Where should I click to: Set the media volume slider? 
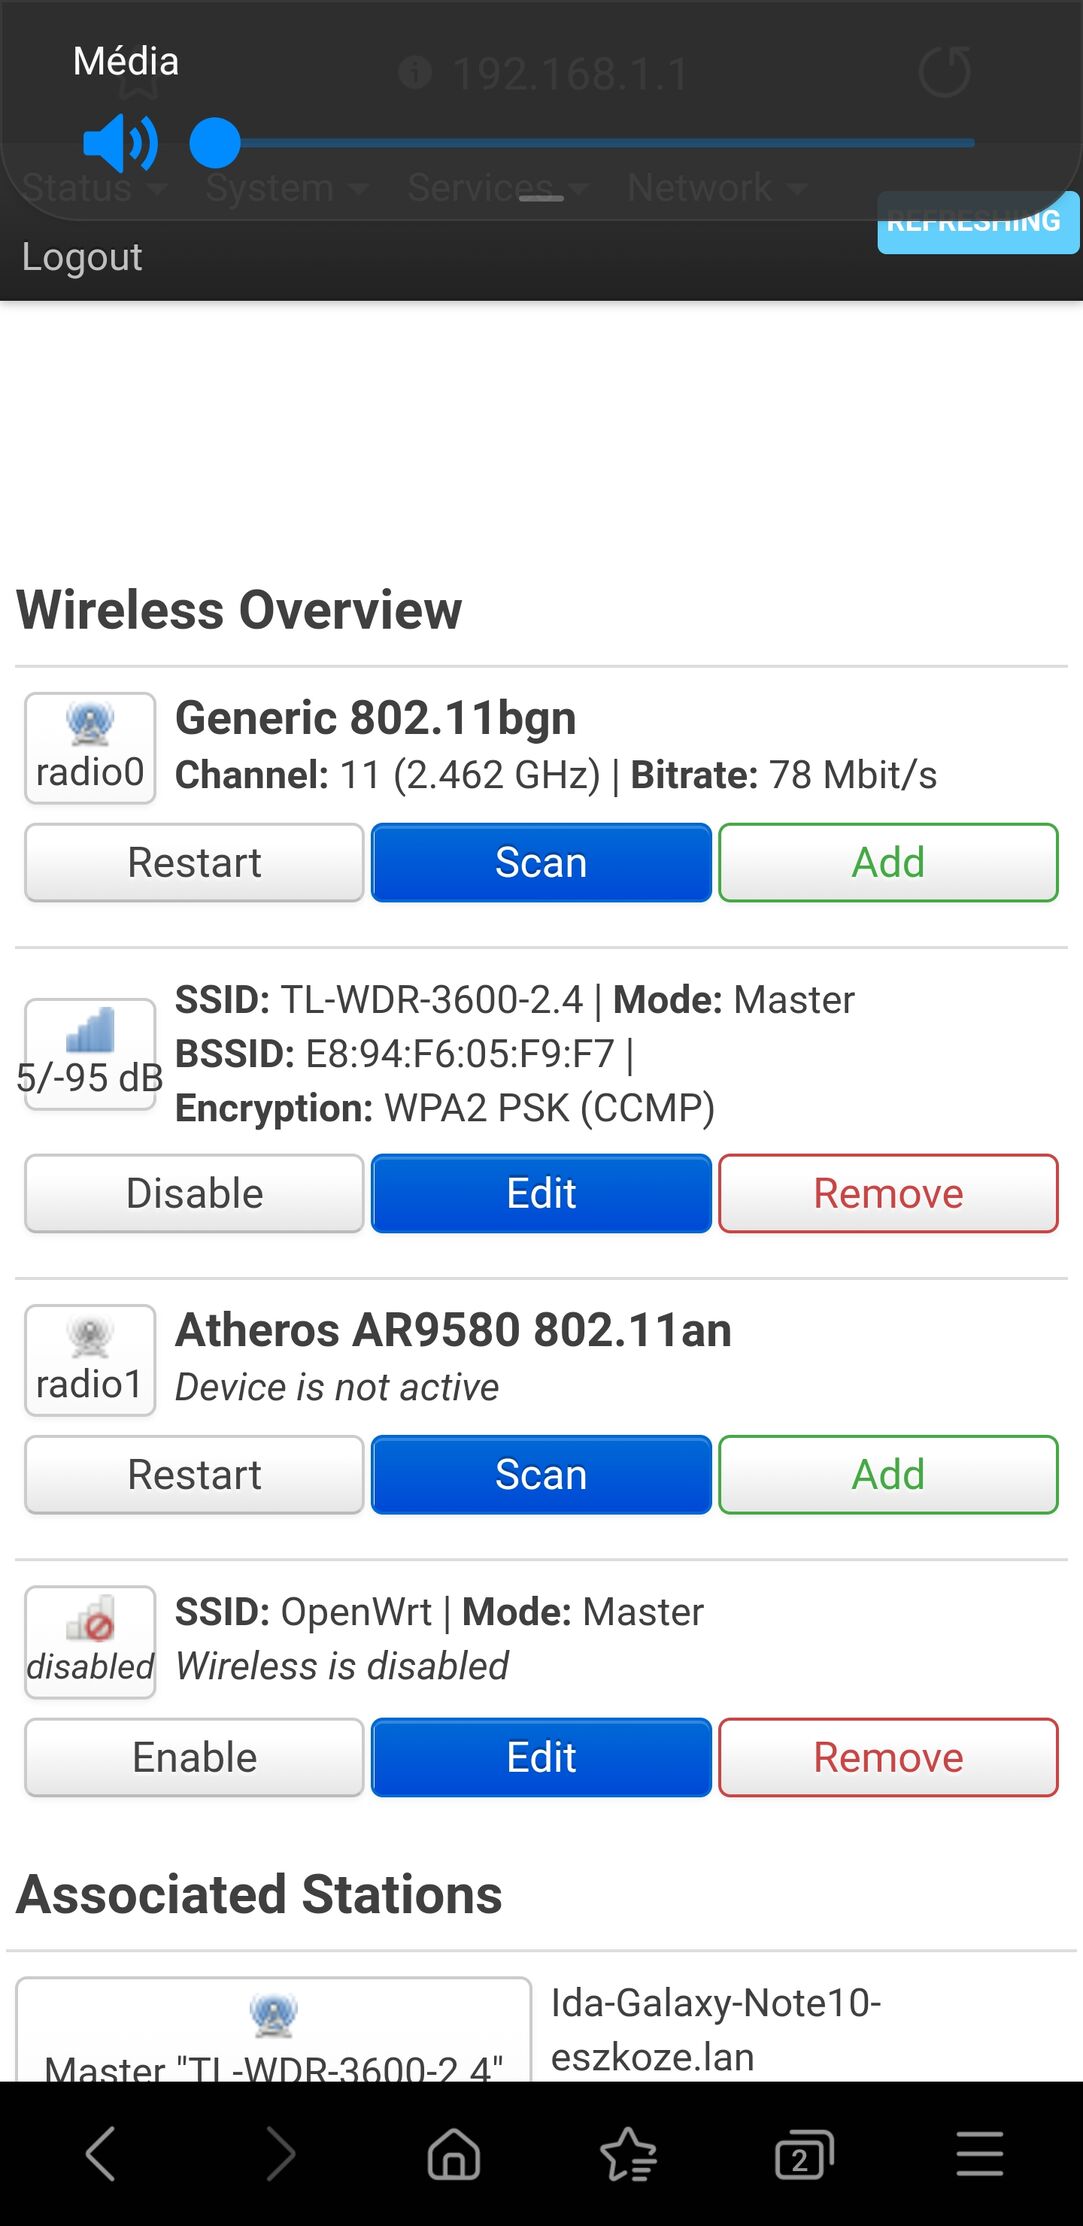(x=582, y=143)
